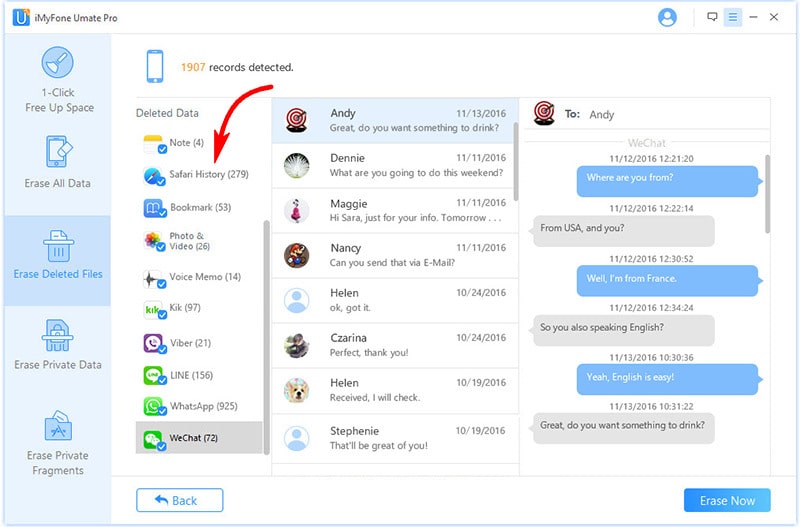
Task: Click the 'From USA, and you?' message bubble
Action: tap(623, 231)
